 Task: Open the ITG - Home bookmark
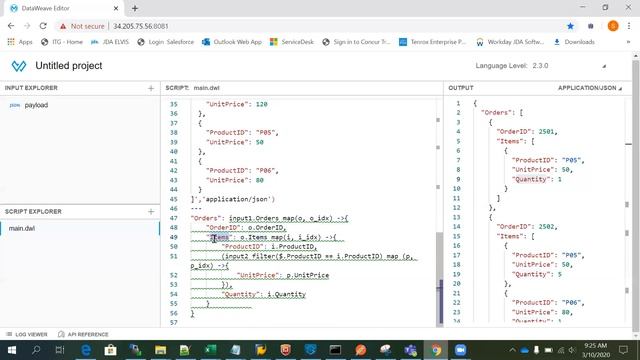coord(62,42)
